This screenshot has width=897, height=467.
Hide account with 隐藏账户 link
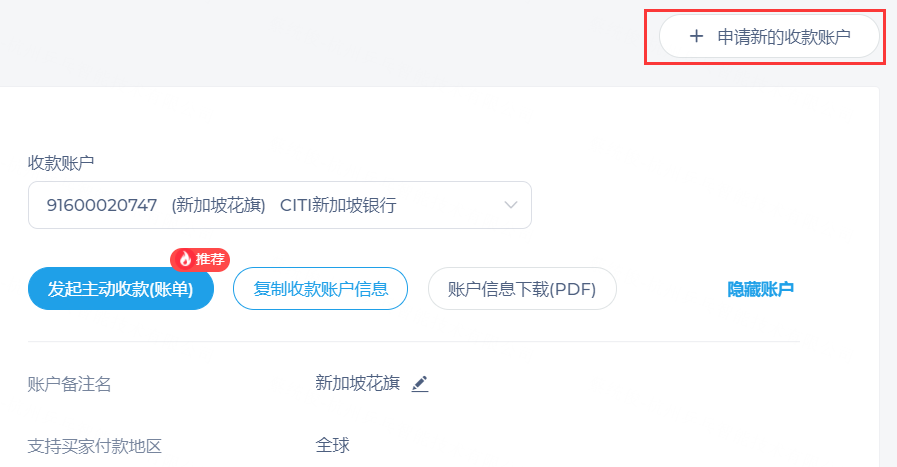point(760,289)
